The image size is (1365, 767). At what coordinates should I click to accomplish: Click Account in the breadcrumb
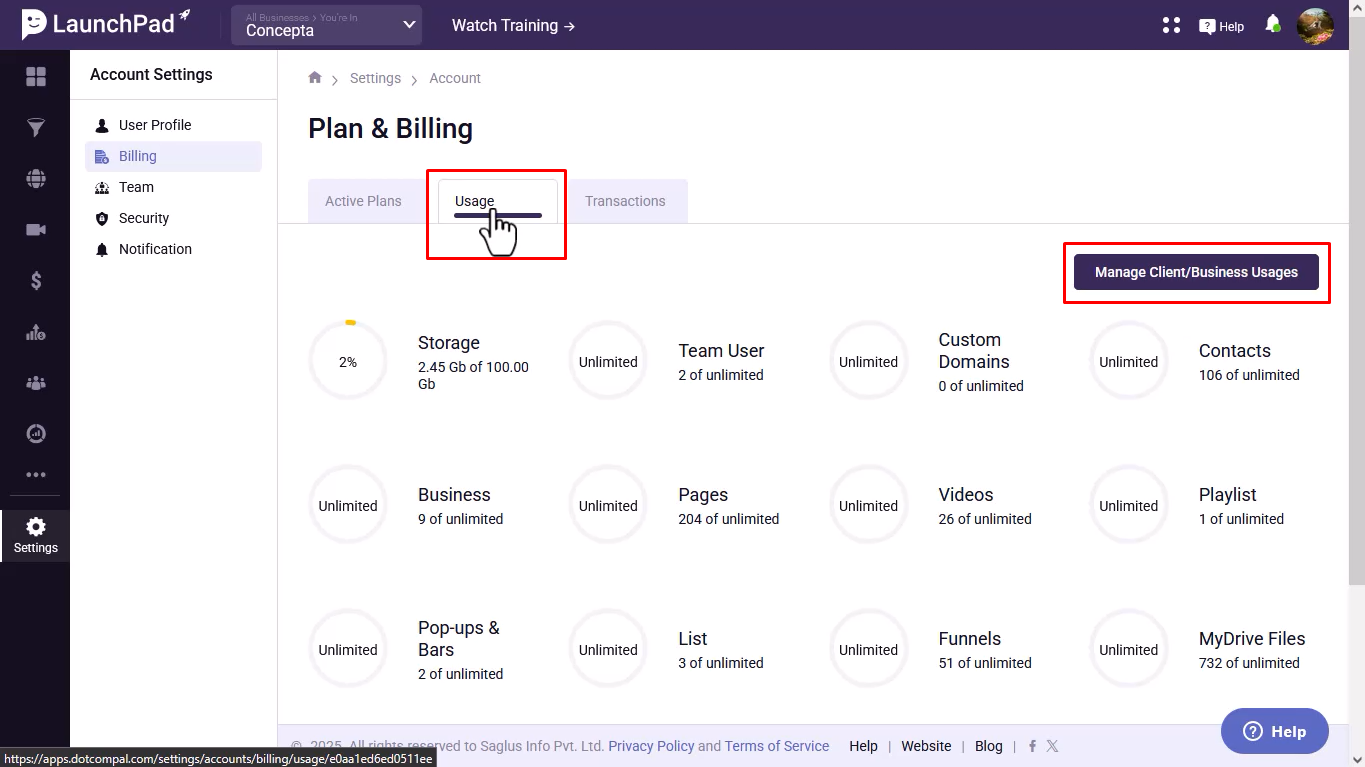click(455, 78)
